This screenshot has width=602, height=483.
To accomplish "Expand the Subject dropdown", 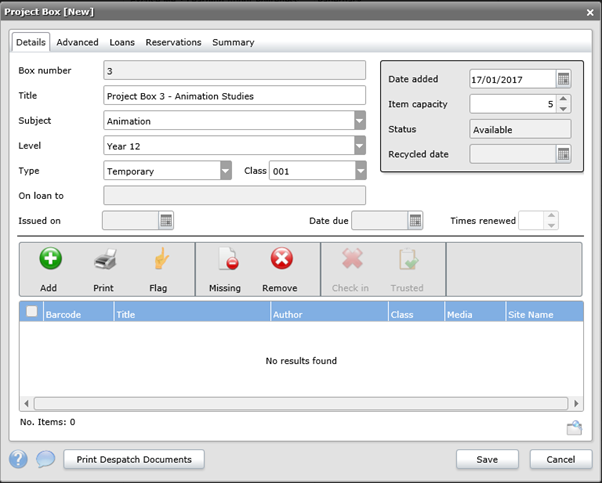I will [359, 121].
